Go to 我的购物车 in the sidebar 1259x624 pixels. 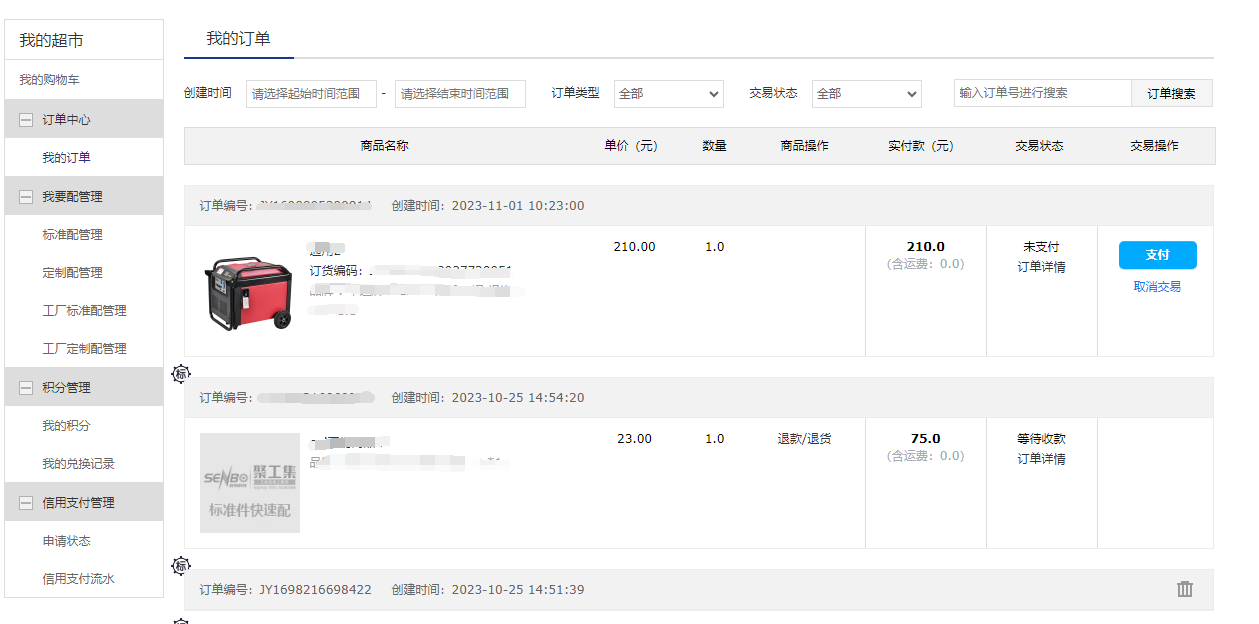click(x=49, y=80)
